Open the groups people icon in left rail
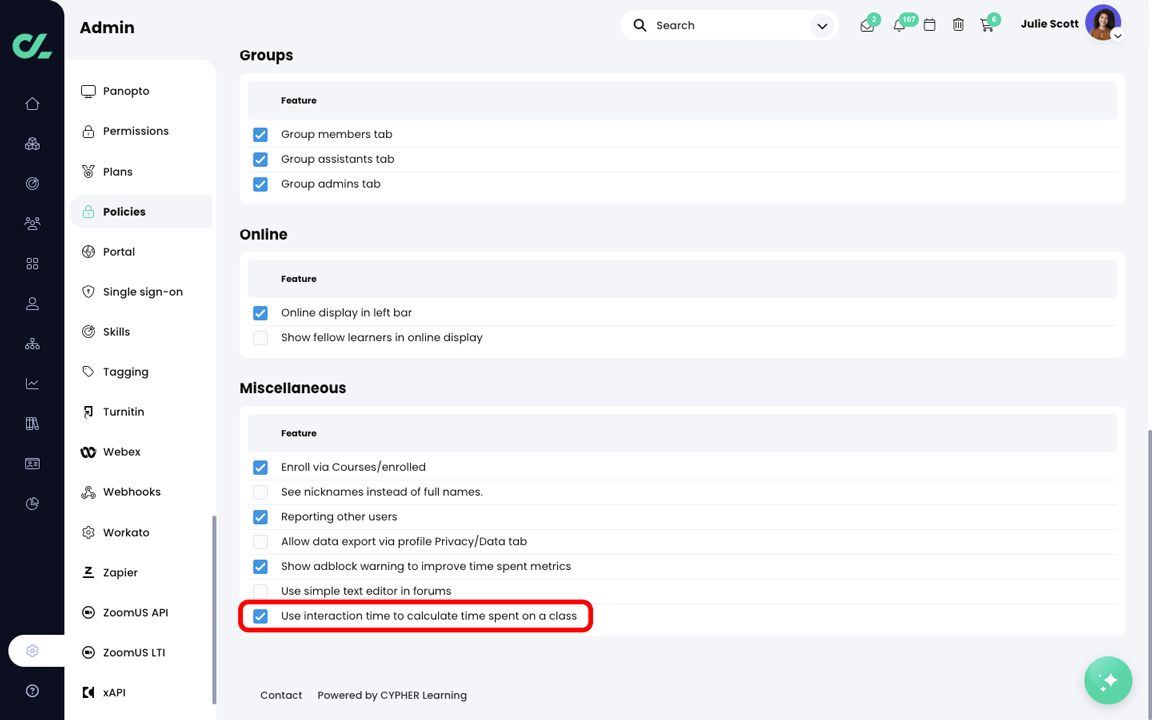 pyautogui.click(x=32, y=223)
